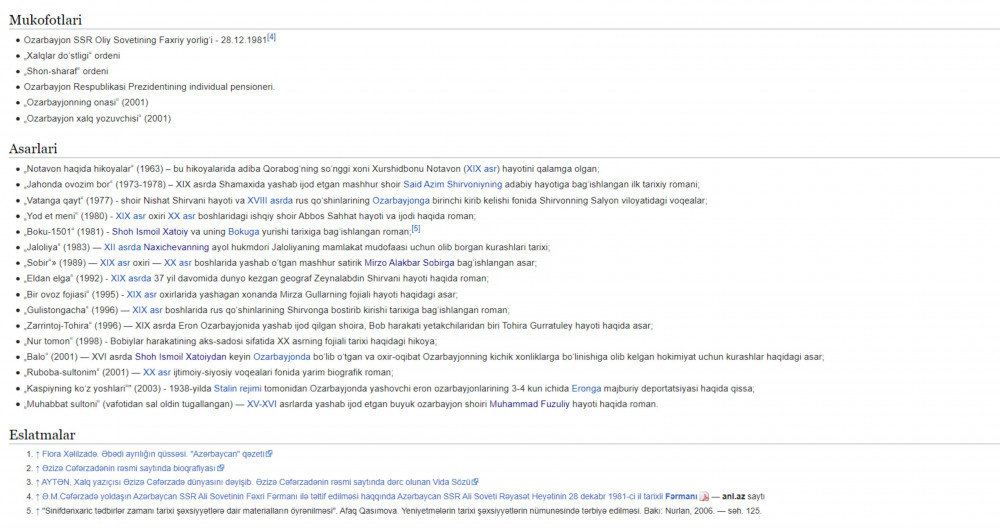The width and height of the screenshot is (1000, 528).
Task: Open Flora Xəlilzadə reference link
Action: pyautogui.click(x=154, y=454)
